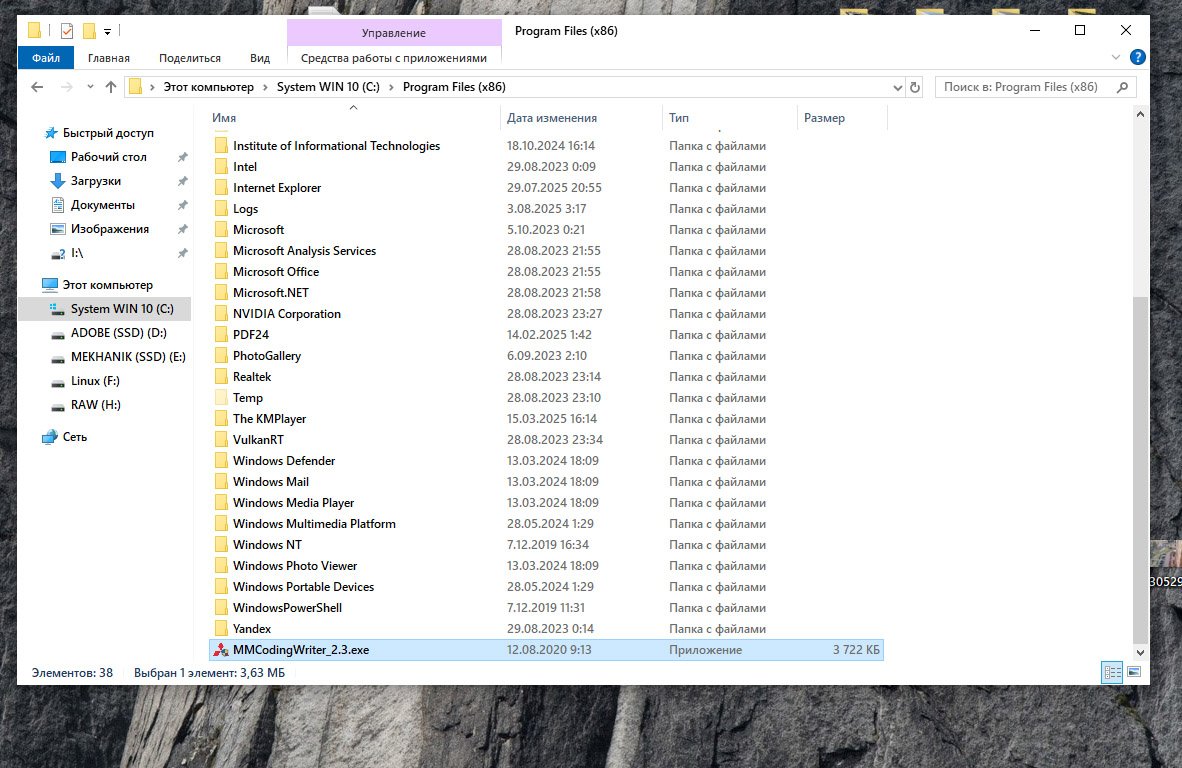The width and height of the screenshot is (1182, 768).
Task: Select the Institute of Informational Technologies folder name
Action: click(x=336, y=146)
